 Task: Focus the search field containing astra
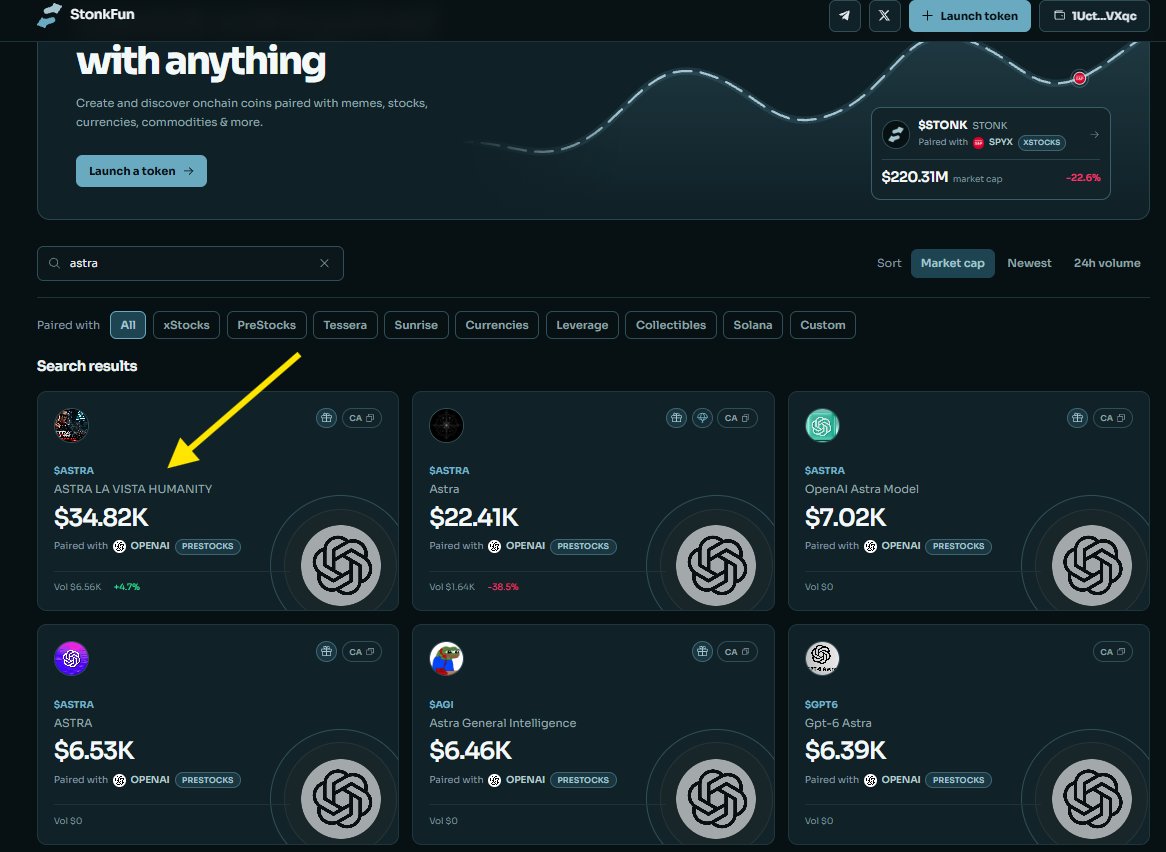(190, 263)
